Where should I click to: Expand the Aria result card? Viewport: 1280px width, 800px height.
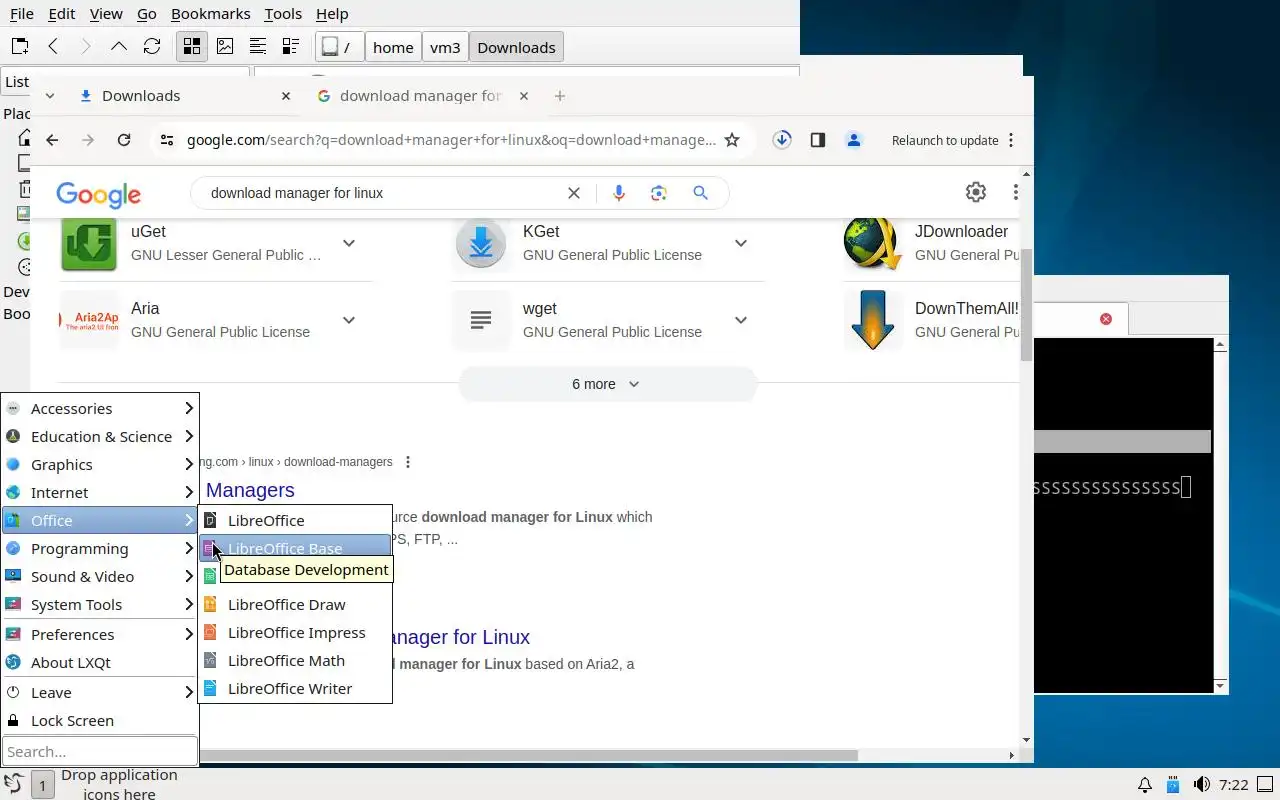[349, 320]
